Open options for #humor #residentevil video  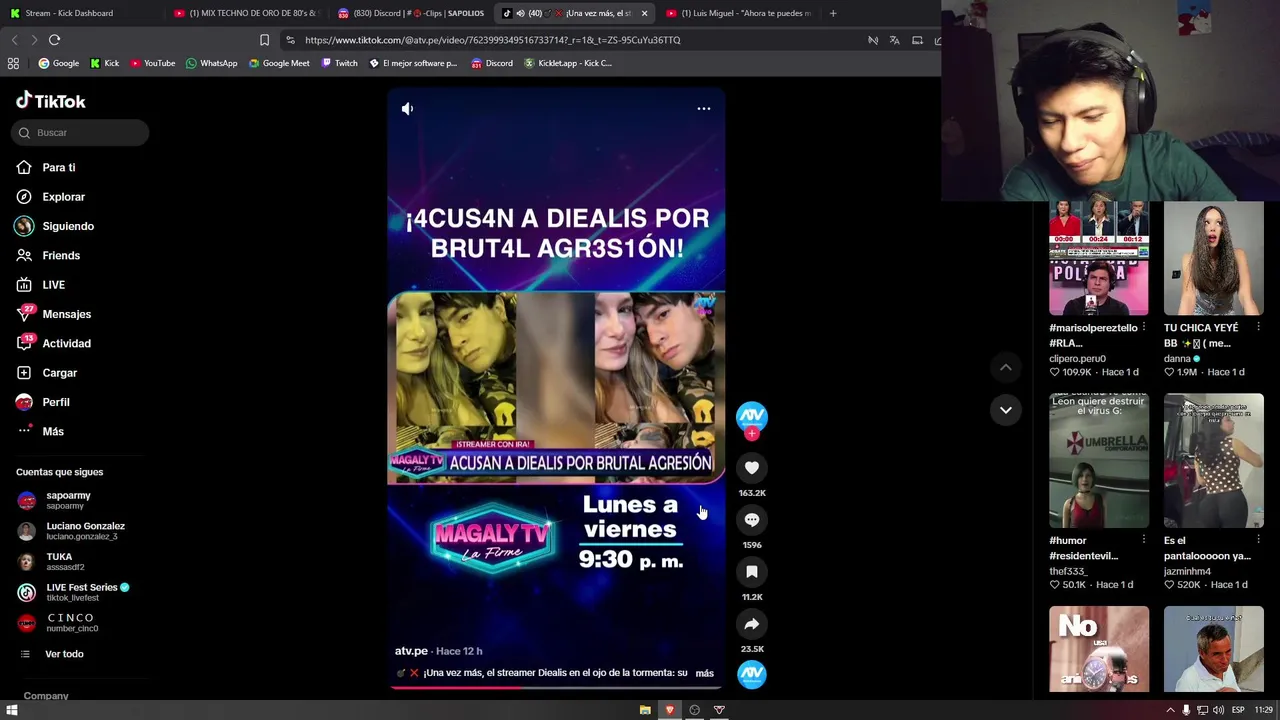1144,540
